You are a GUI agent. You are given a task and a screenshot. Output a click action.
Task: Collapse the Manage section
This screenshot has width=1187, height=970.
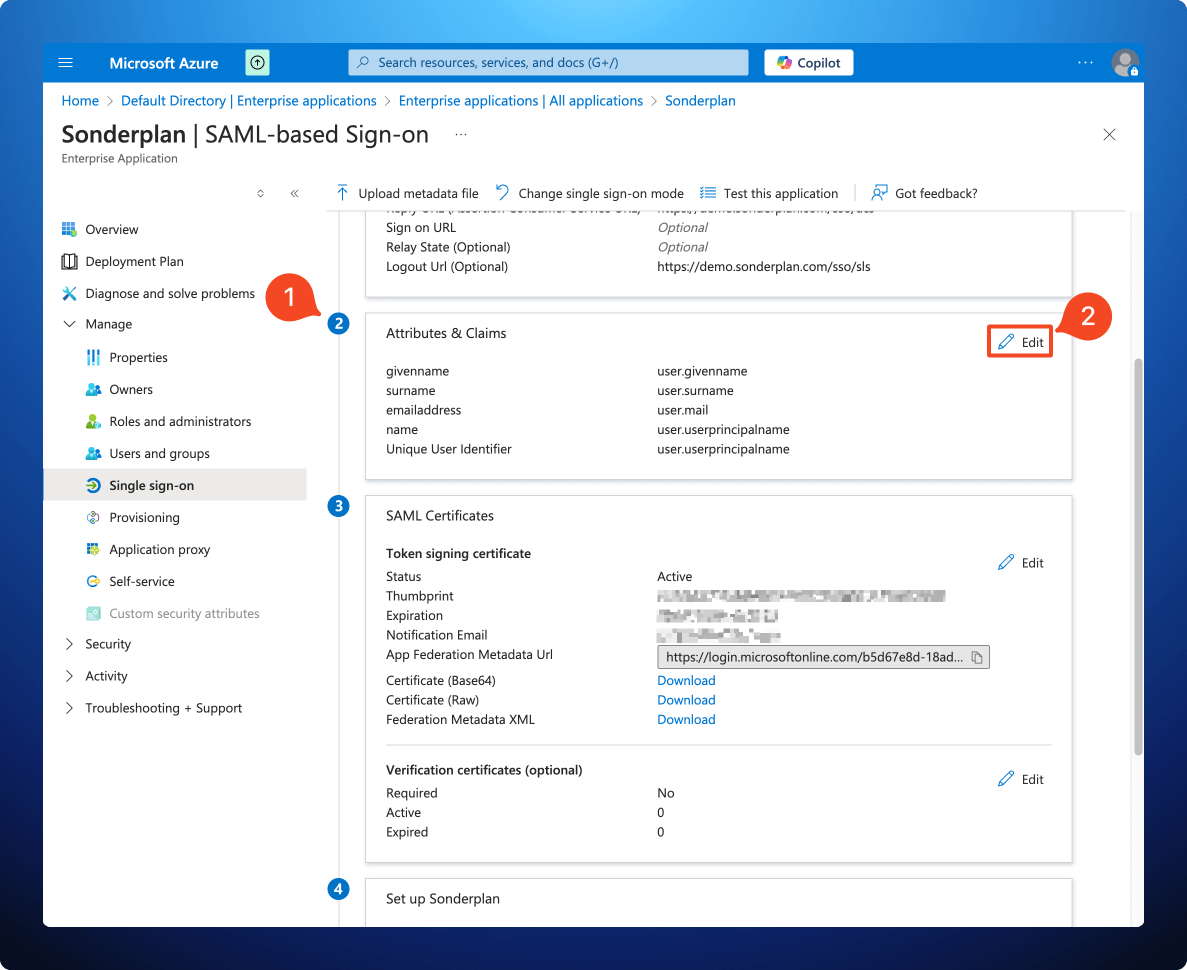[69, 324]
